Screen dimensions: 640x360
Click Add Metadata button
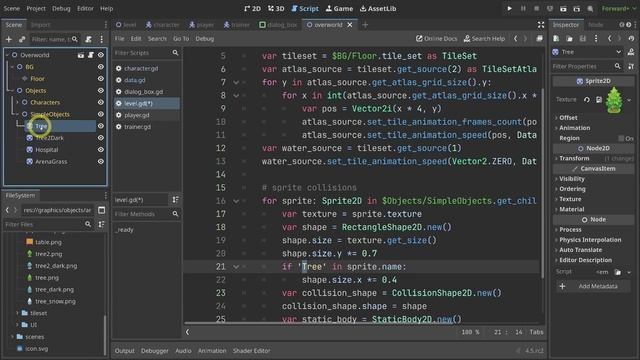pyautogui.click(x=593, y=286)
